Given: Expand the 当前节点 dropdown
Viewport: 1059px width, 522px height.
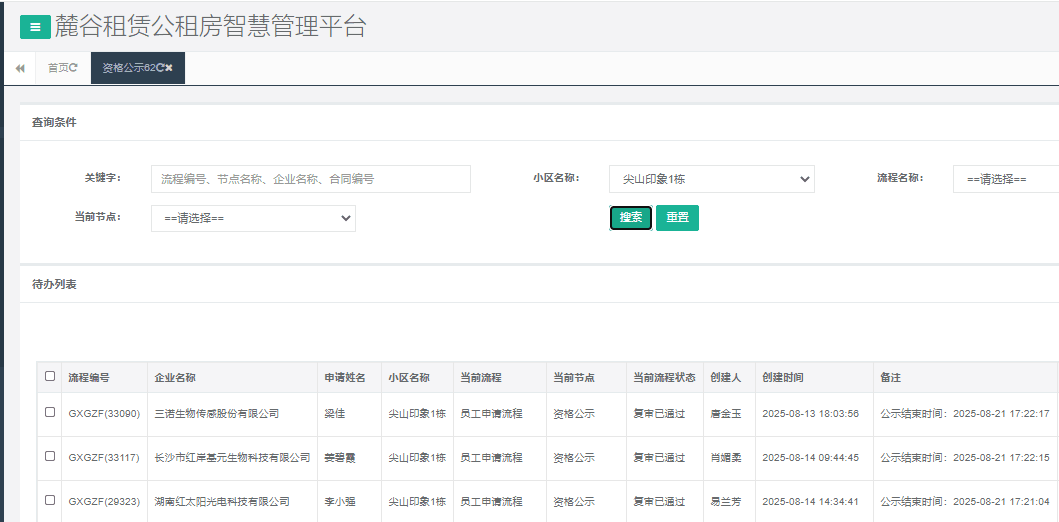Looking at the screenshot, I should [x=253, y=218].
